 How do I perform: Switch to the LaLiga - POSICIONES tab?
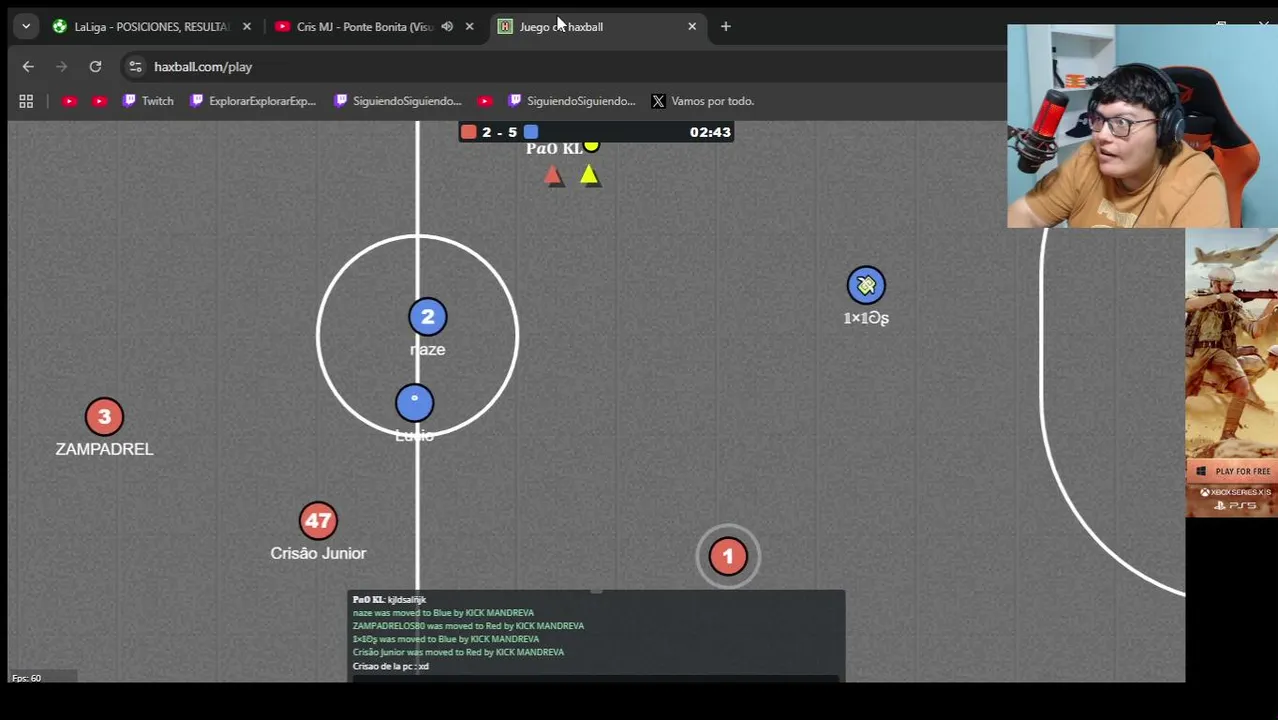pos(150,27)
